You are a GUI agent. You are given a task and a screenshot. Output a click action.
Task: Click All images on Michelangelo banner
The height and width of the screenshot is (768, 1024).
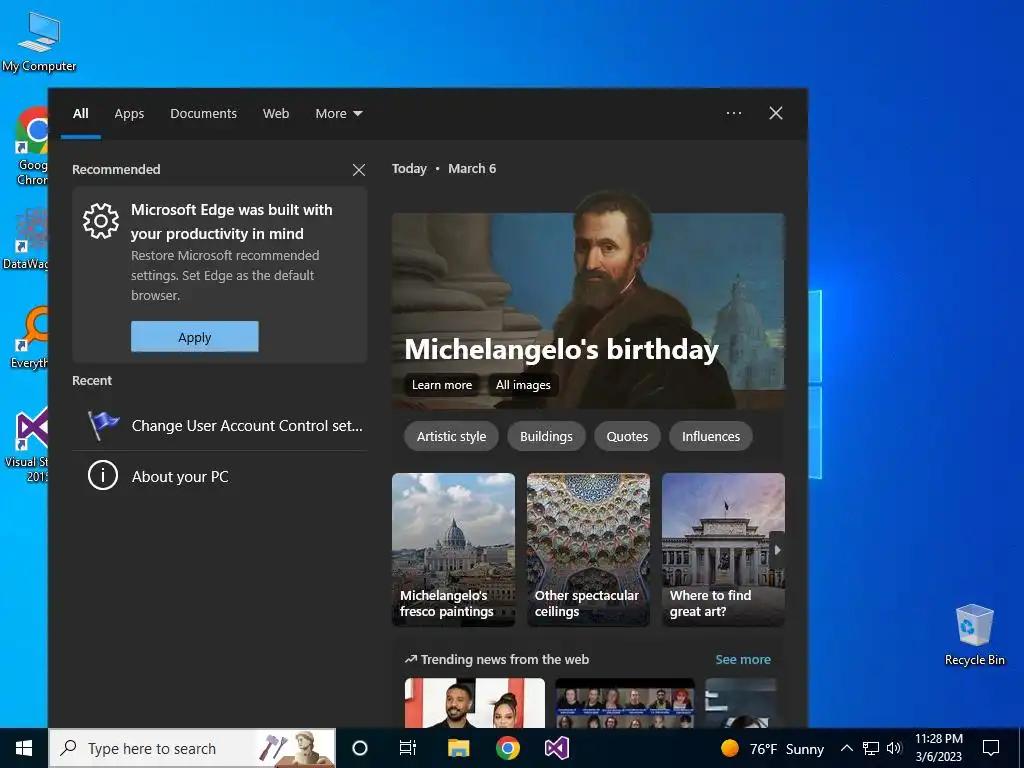pyautogui.click(x=523, y=385)
